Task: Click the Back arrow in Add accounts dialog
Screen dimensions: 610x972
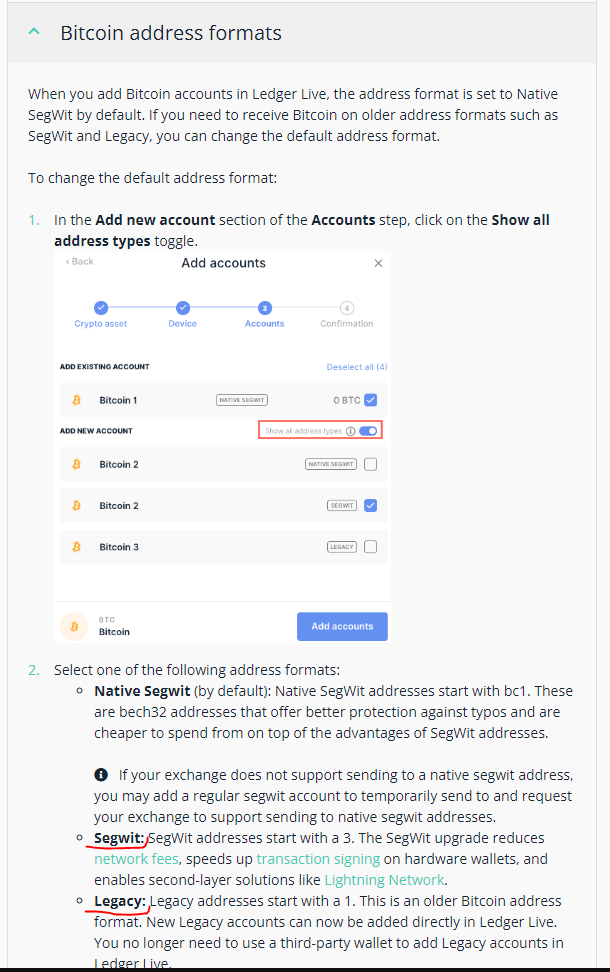Action: [79, 262]
